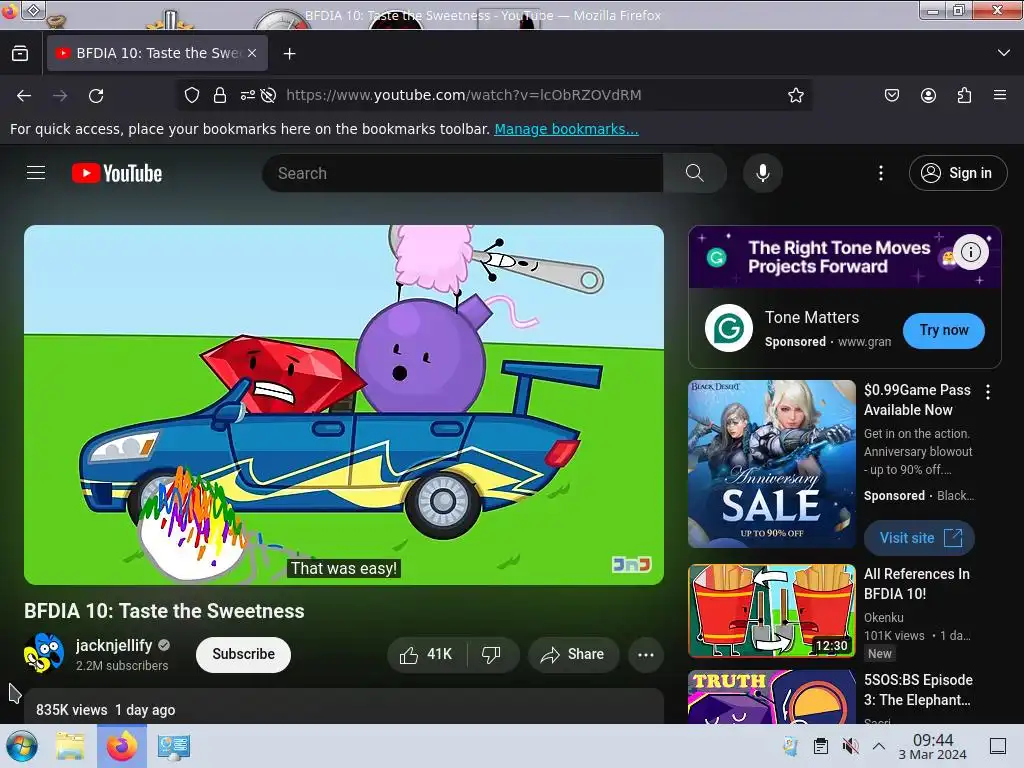Open Black Desert Anniversary Sale thumbnail
Image resolution: width=1024 pixels, height=768 pixels.
(x=772, y=464)
